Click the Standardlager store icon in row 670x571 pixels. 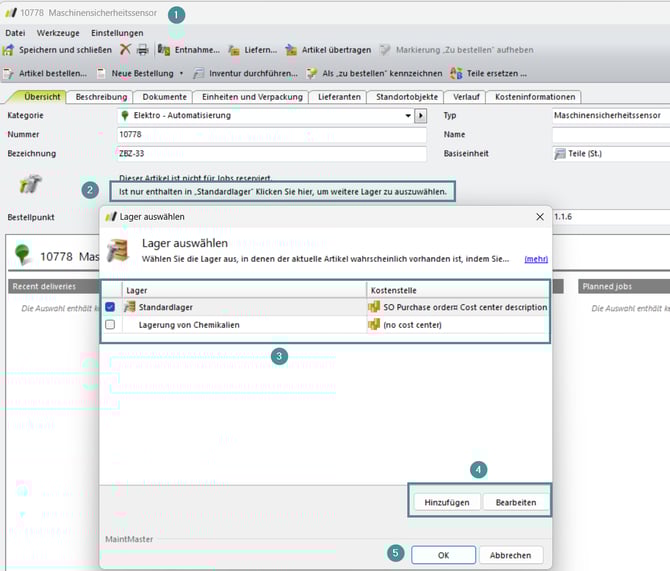click(x=129, y=307)
